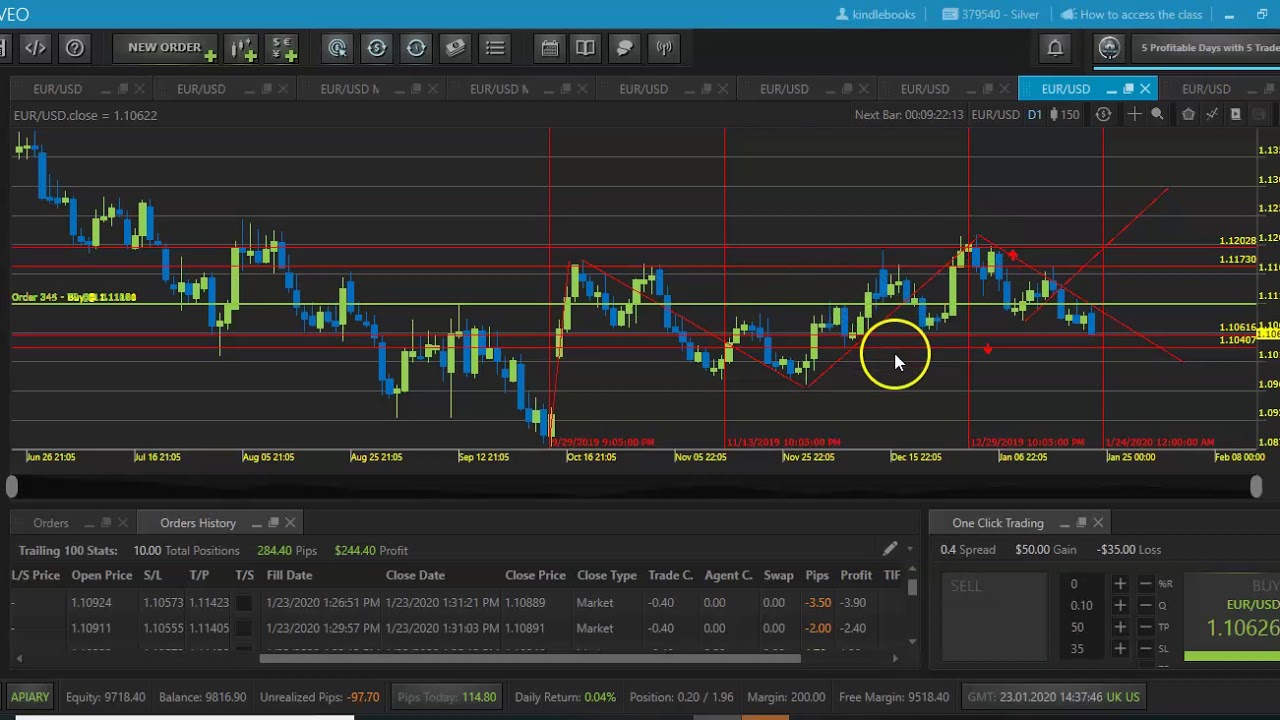Screen dimensions: 1280x720
Task: Switch to the Orders tab
Action: click(x=50, y=523)
